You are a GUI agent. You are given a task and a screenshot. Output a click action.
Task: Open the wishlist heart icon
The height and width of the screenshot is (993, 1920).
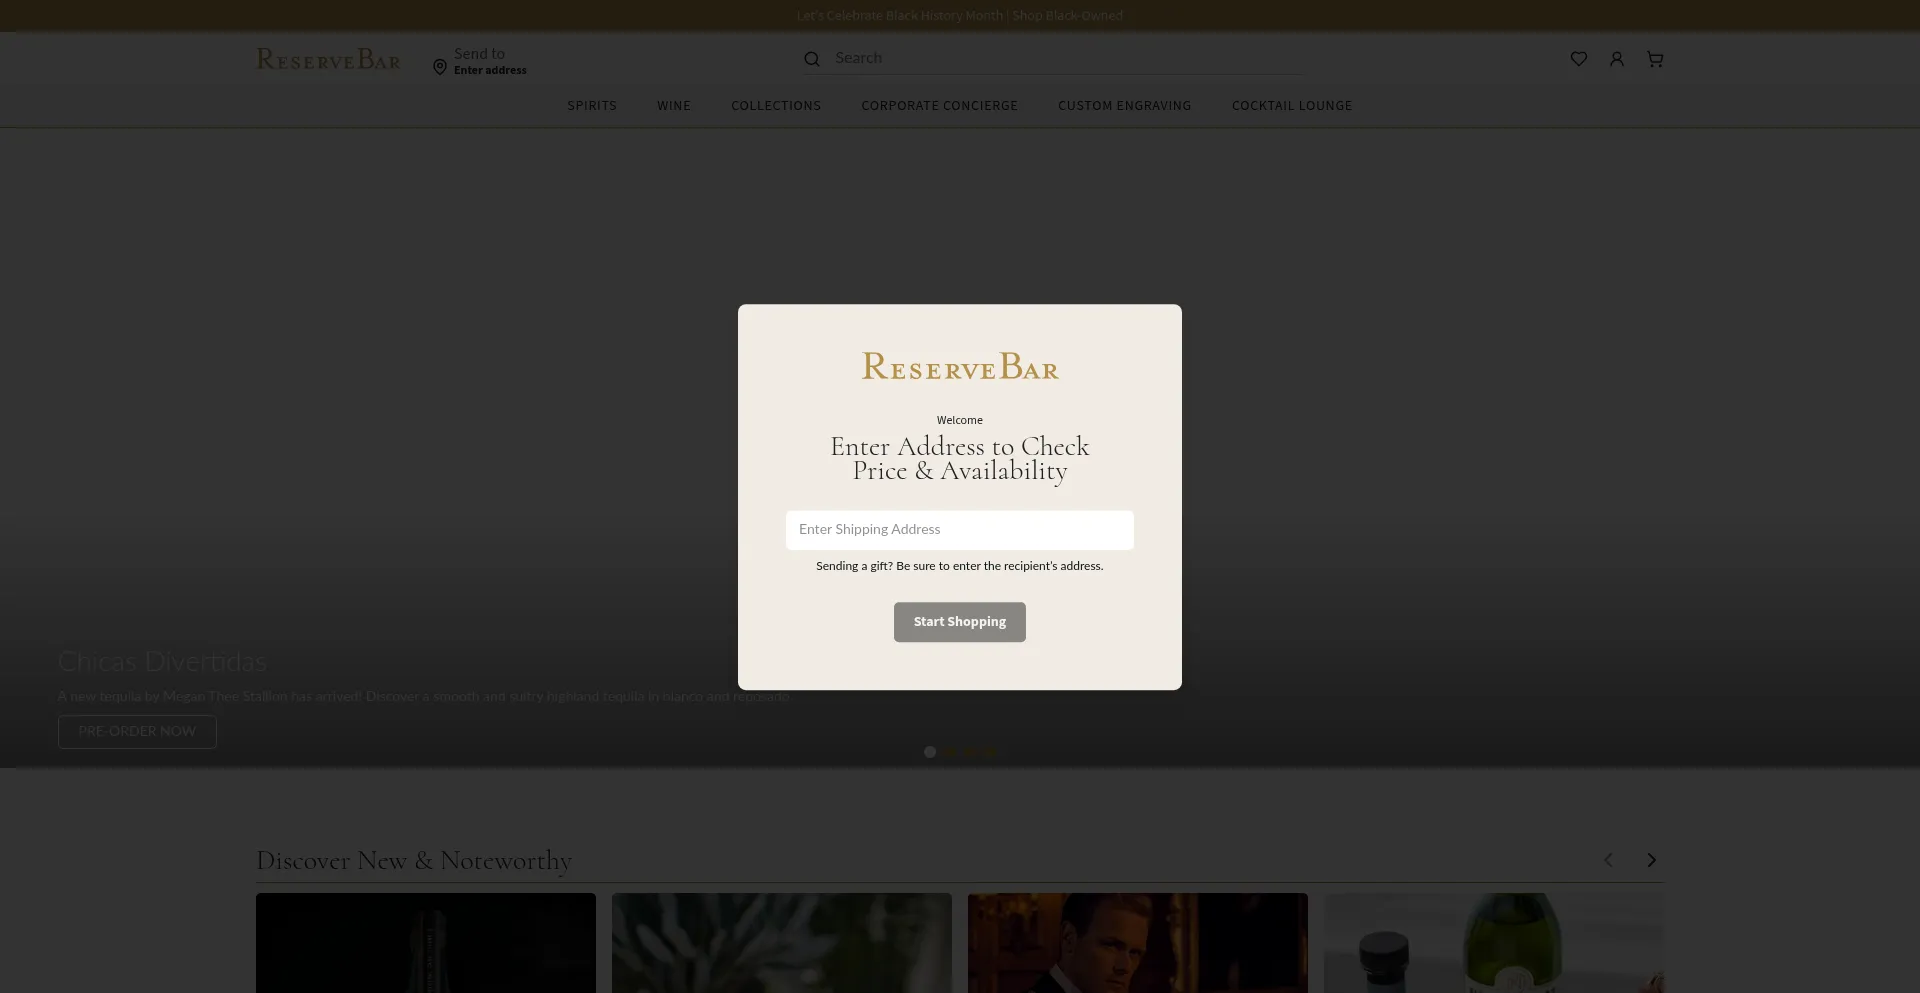(x=1578, y=59)
